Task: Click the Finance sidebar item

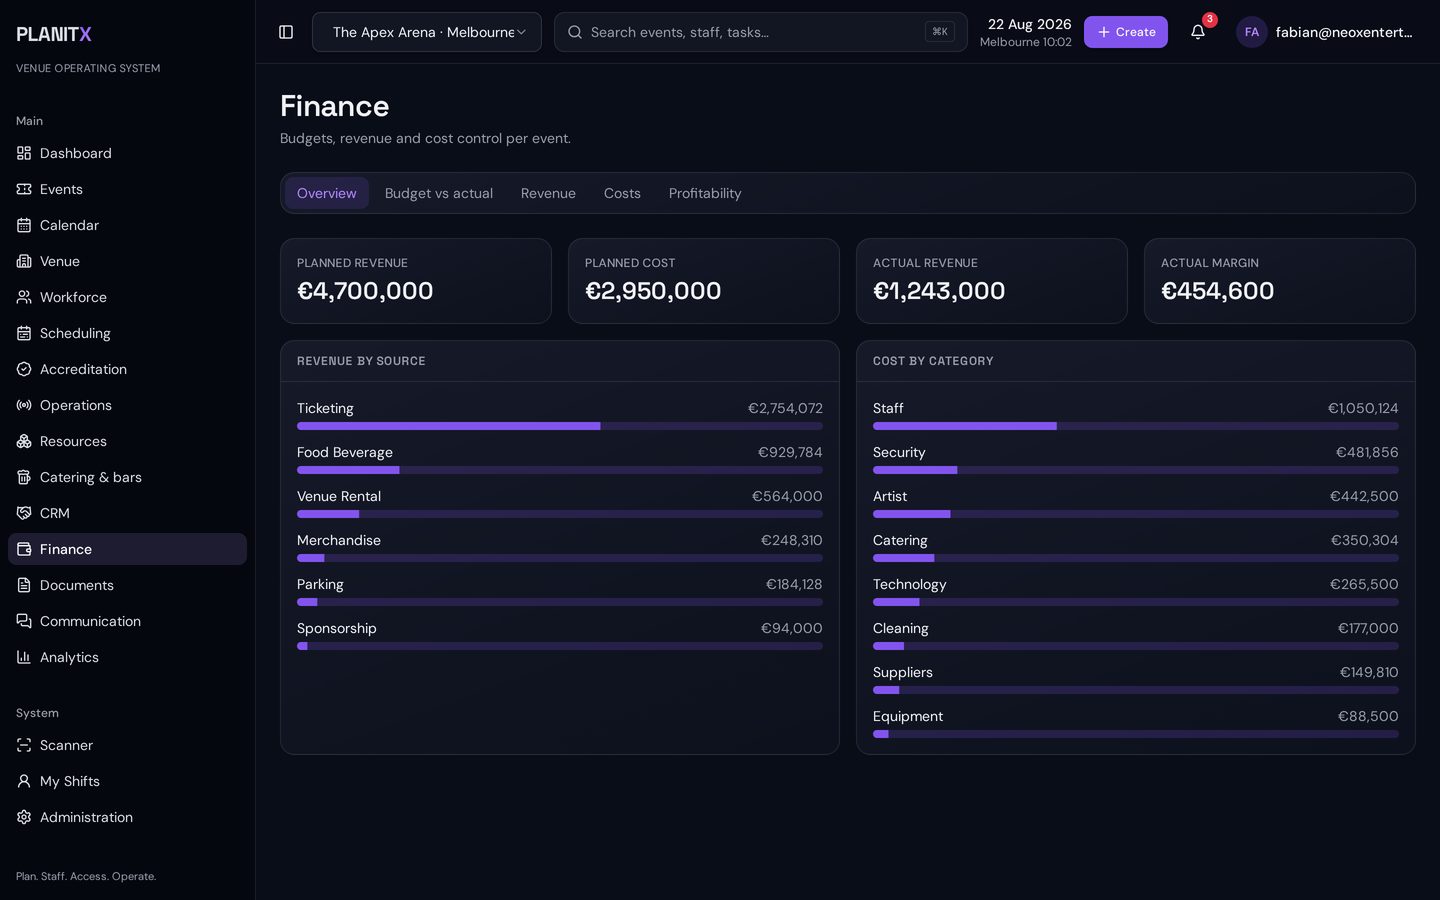Action: [127, 549]
